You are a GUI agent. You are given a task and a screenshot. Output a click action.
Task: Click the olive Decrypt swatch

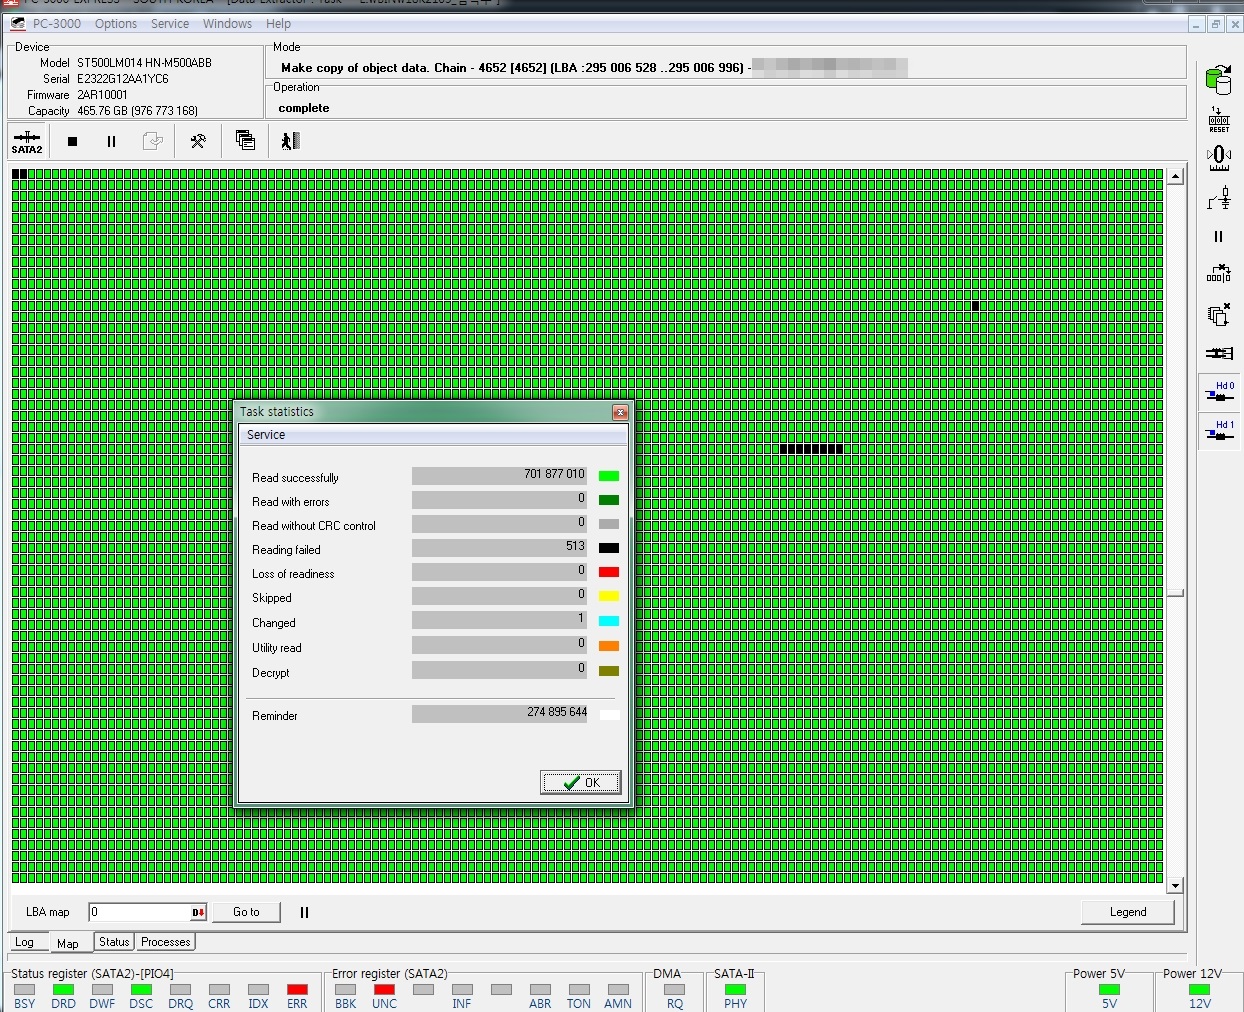[609, 671]
